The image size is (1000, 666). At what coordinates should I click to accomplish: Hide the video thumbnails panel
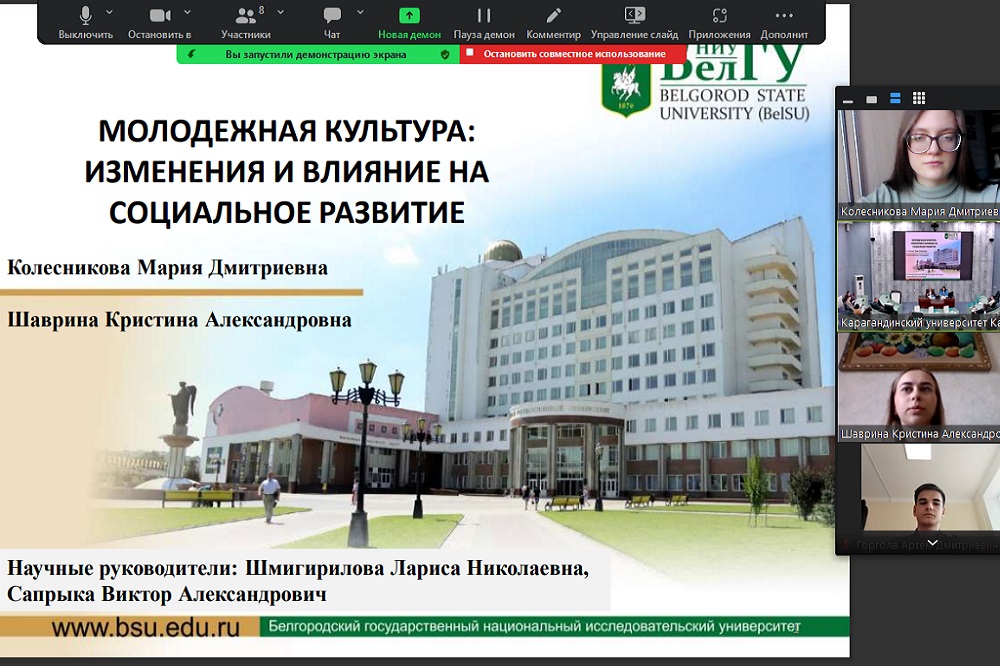click(847, 99)
